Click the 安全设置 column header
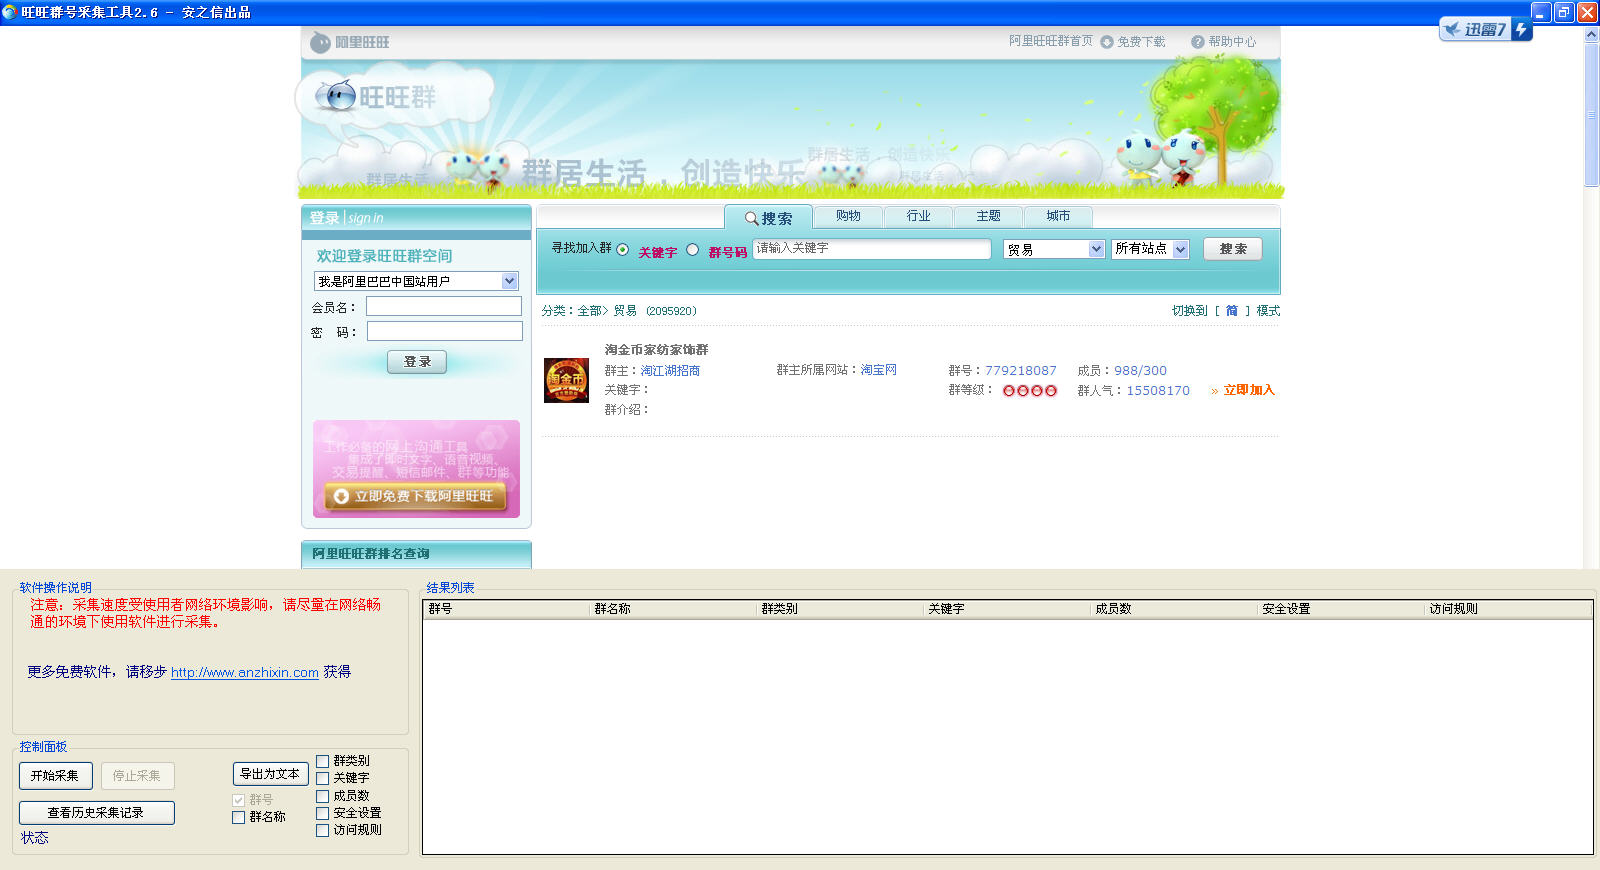 [x=1341, y=608]
